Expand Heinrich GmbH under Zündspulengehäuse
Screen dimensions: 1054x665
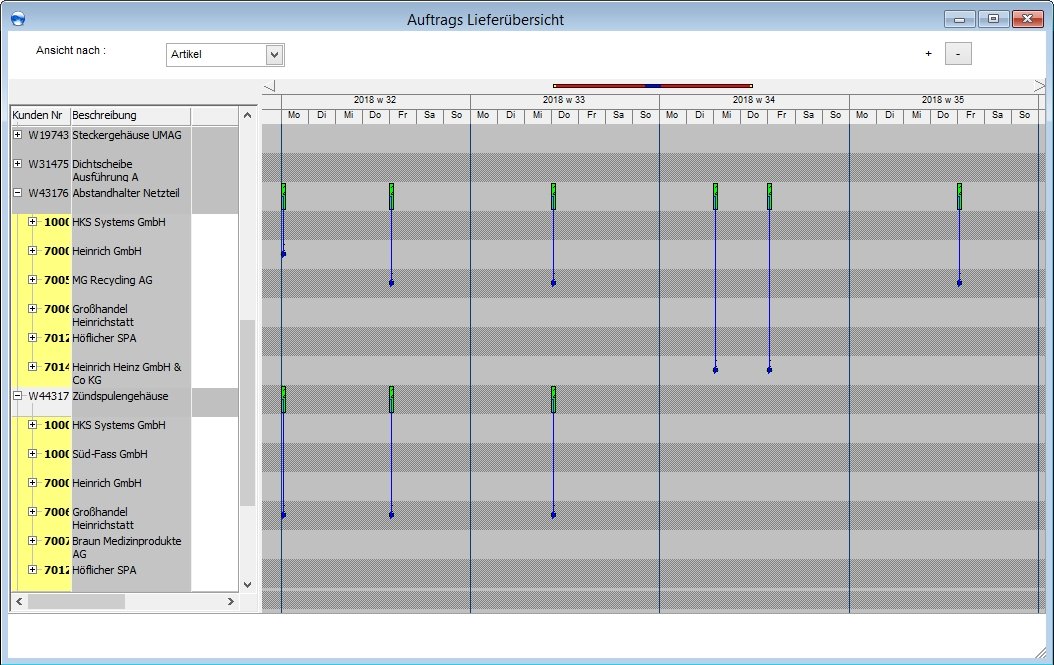[x=32, y=482]
